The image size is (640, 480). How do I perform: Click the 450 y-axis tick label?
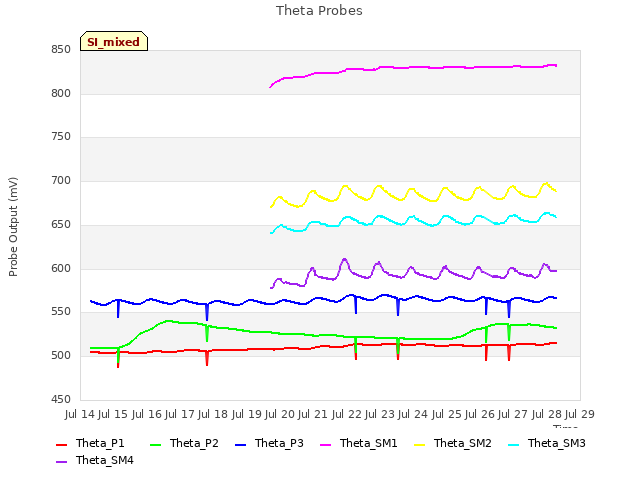pos(61,399)
